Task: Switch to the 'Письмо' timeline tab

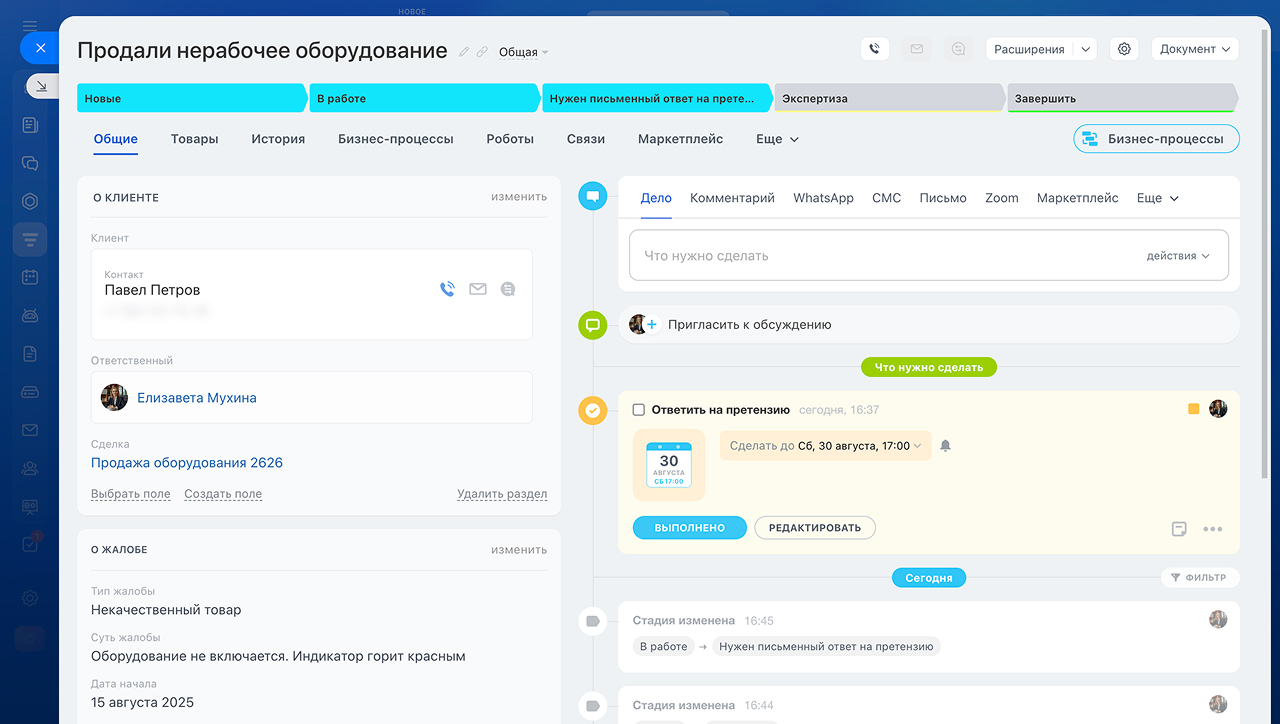Action: 943,198
